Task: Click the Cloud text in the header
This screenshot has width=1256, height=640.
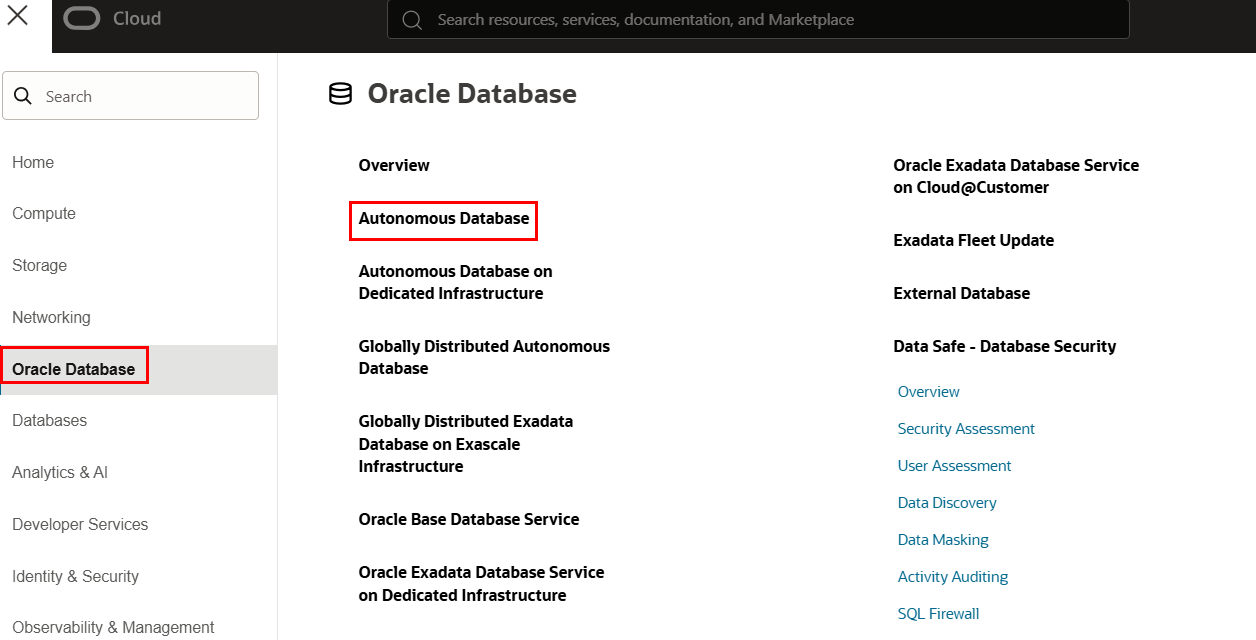Action: point(137,19)
